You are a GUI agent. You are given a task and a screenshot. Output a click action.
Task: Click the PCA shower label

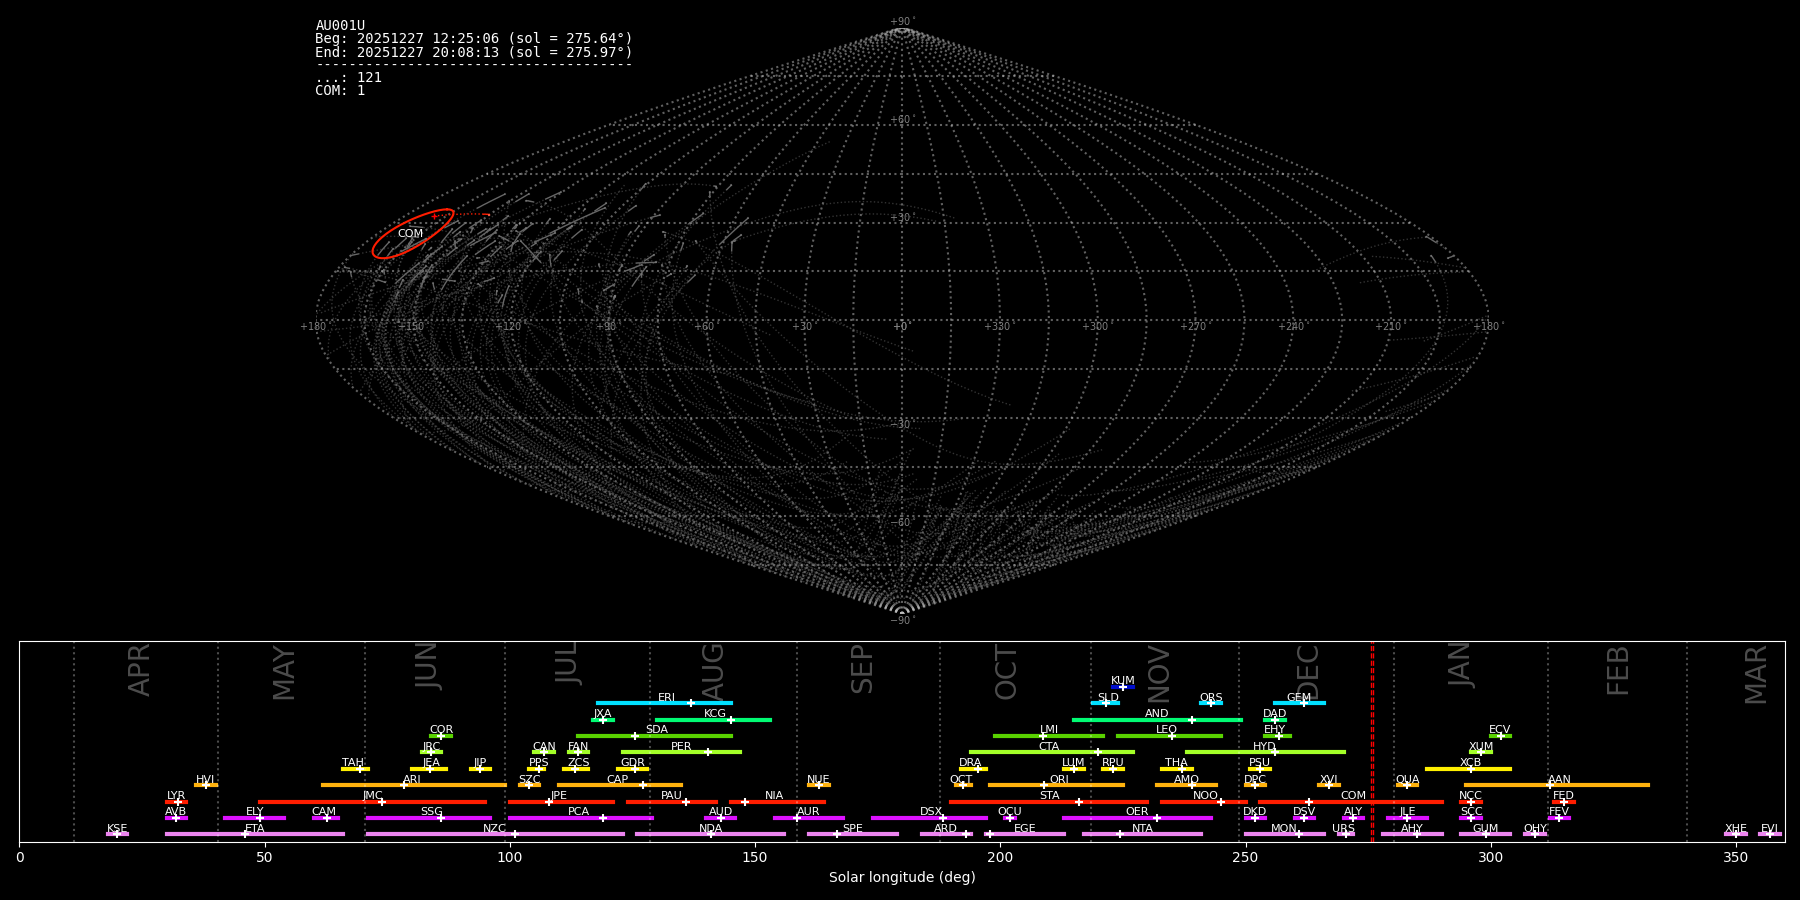point(578,812)
